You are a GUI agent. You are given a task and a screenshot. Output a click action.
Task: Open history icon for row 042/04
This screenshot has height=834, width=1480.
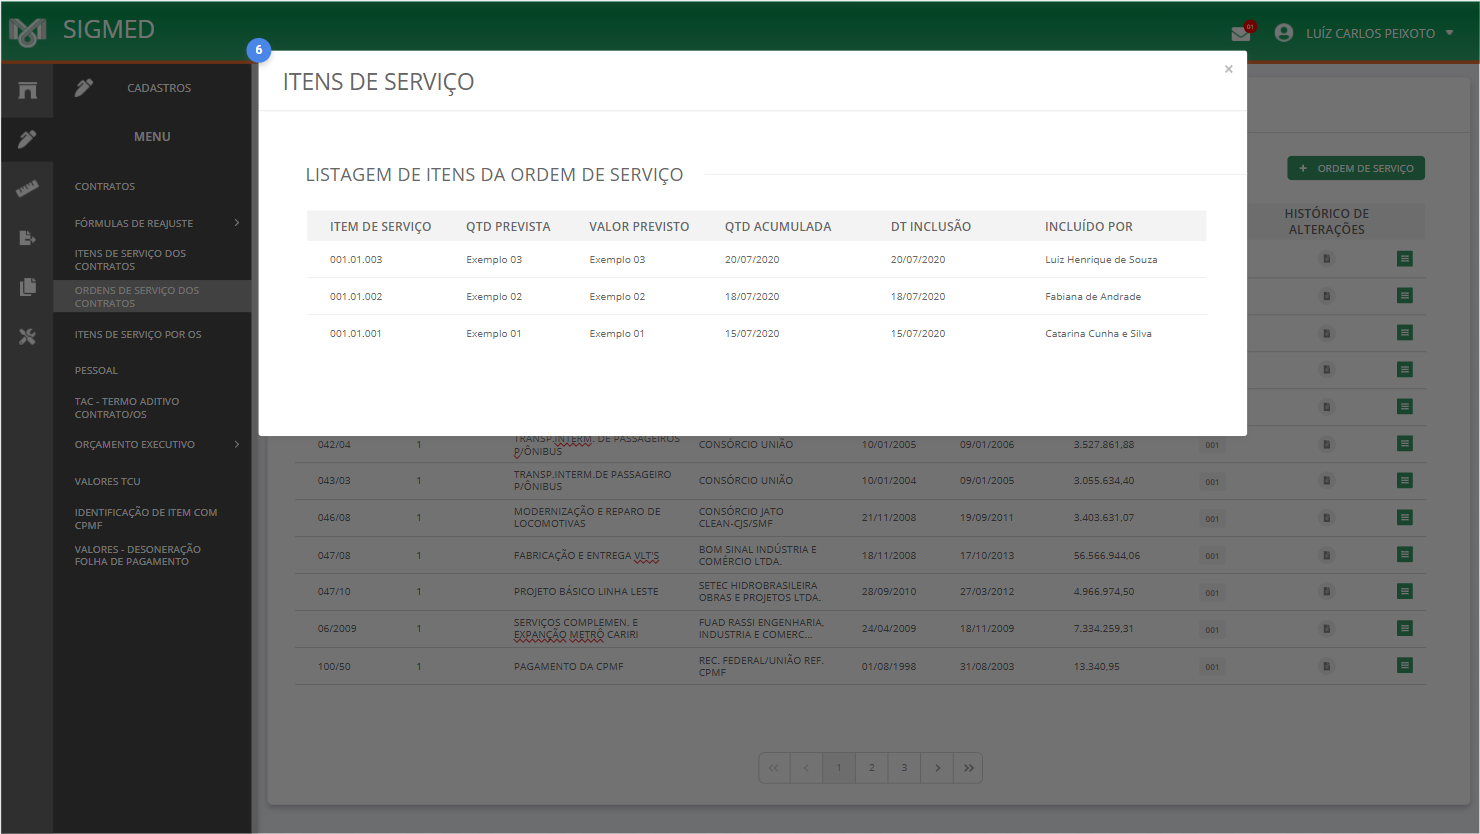coord(1327,444)
